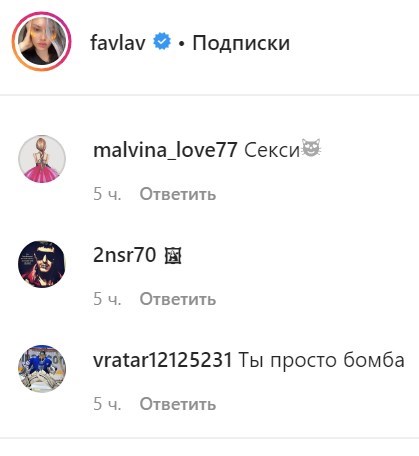The height and width of the screenshot is (456, 419).
Task: Reply to 2nsr70's comment via Ответить
Action: point(178,299)
